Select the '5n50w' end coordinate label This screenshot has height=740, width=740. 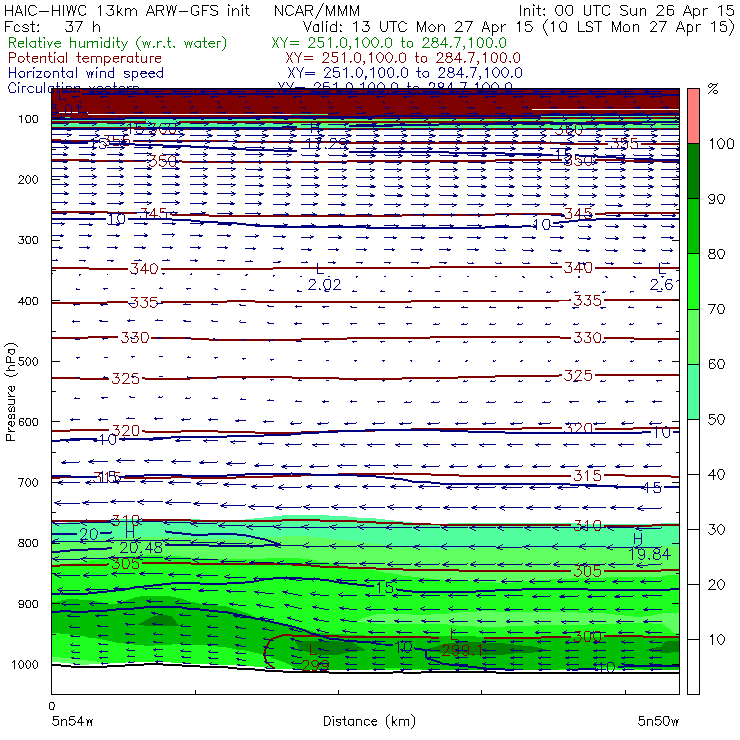(658, 721)
